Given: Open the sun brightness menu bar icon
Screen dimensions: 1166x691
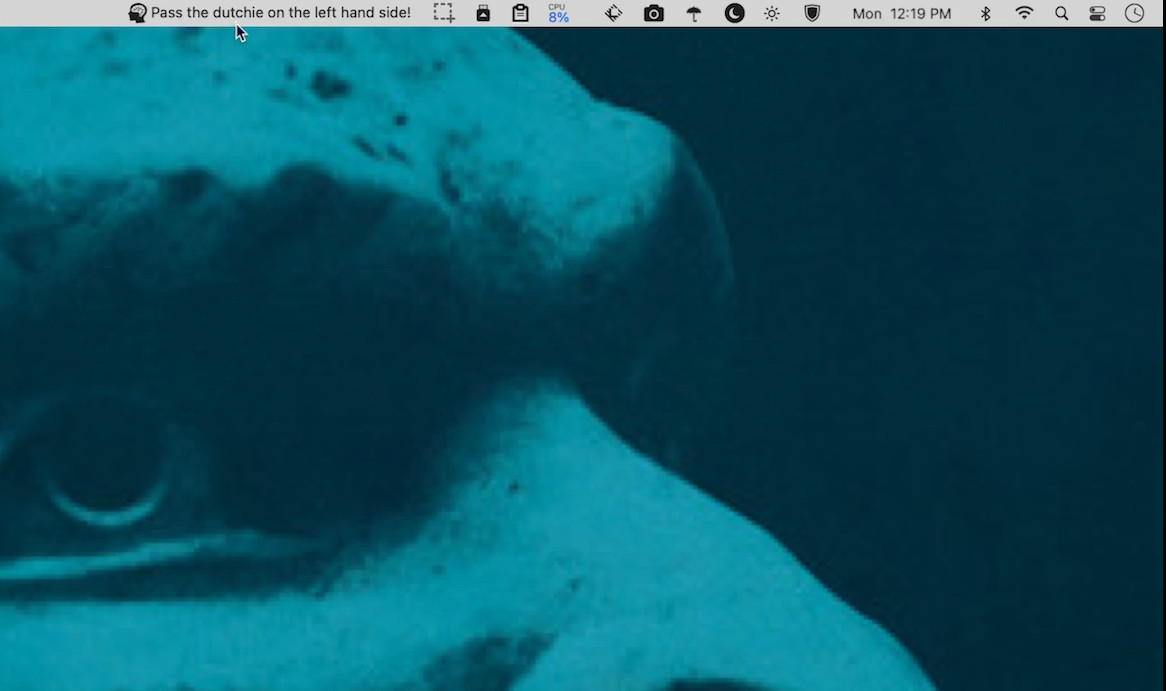Looking at the screenshot, I should coord(772,13).
